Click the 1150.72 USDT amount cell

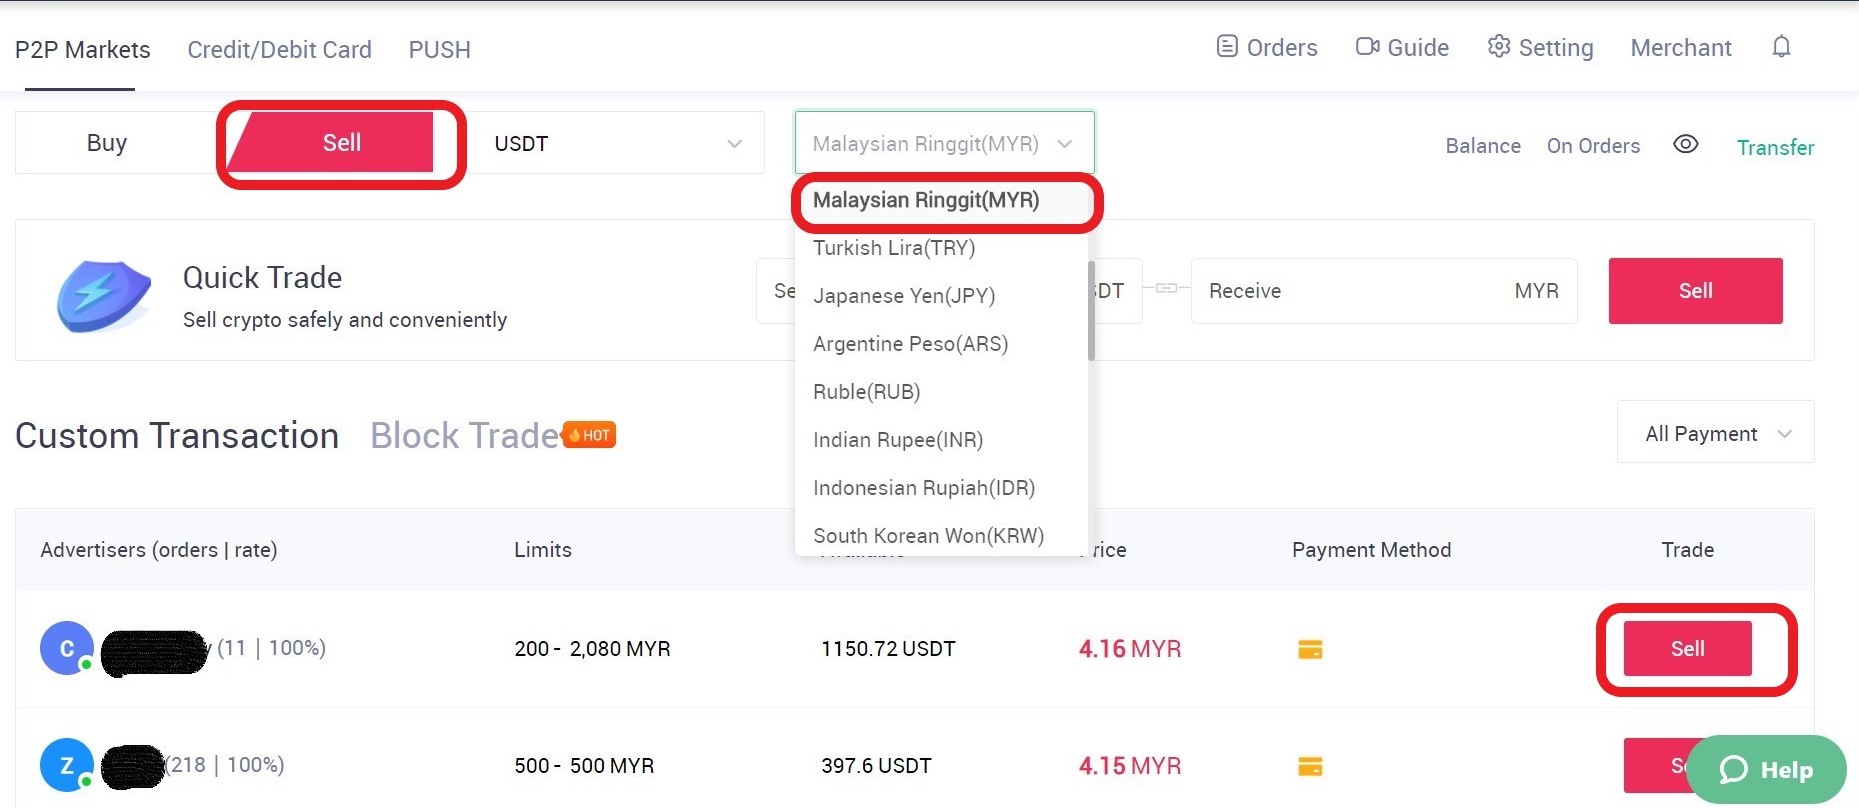click(888, 649)
